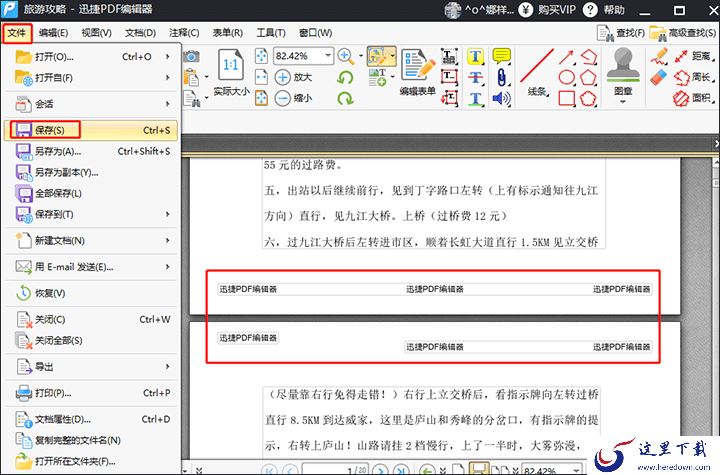The height and width of the screenshot is (475, 720).
Task: Open the 视图(V) menu
Action: (96, 33)
